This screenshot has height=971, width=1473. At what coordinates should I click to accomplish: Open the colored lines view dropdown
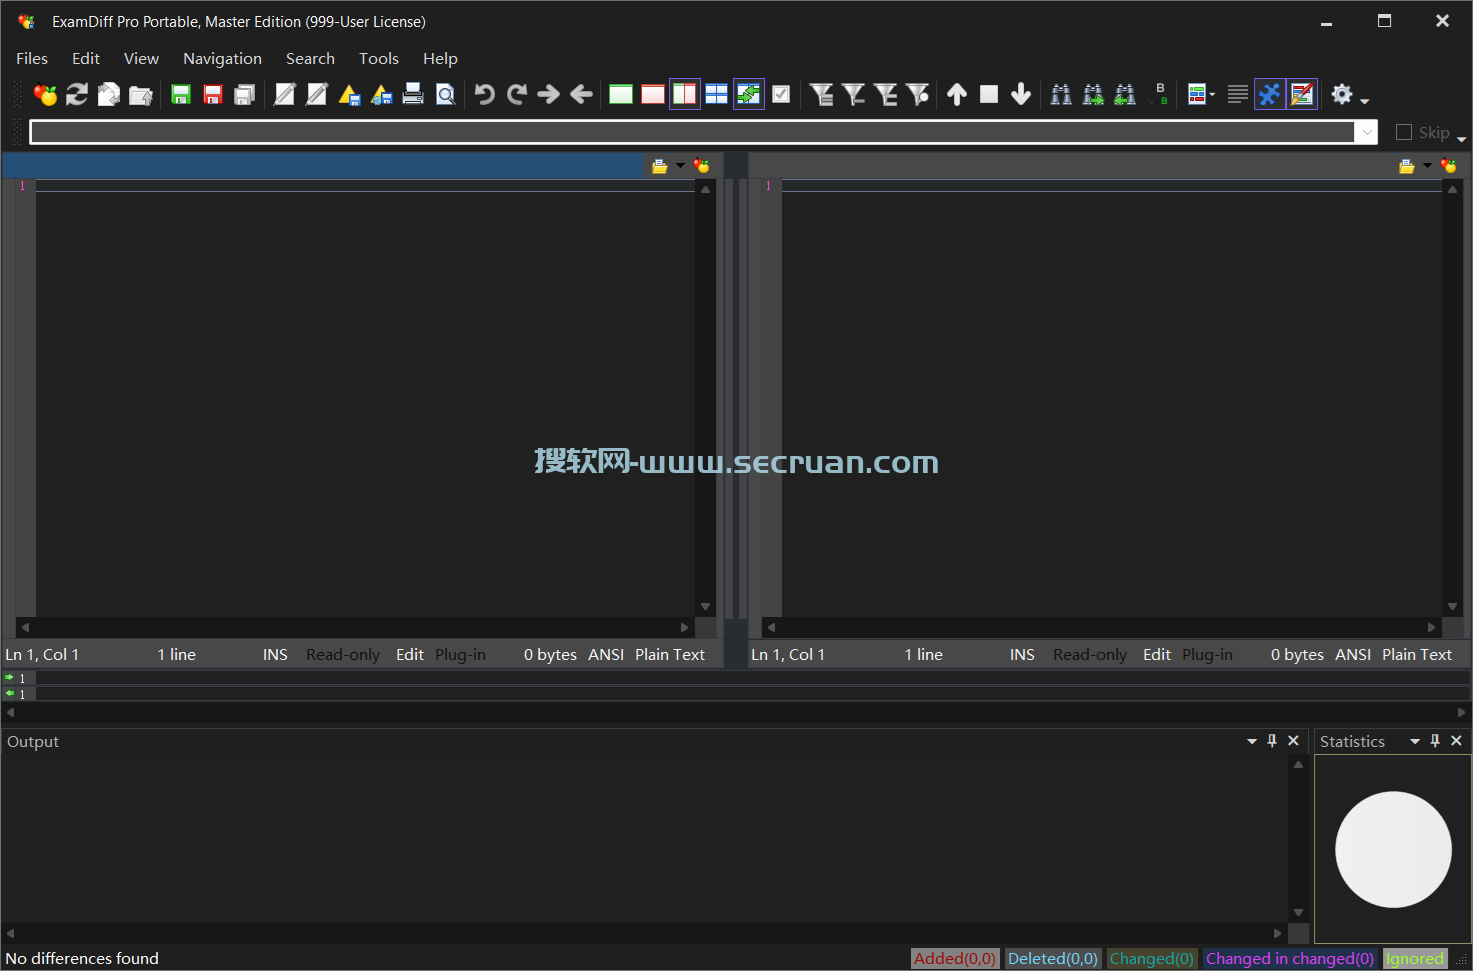click(1212, 94)
